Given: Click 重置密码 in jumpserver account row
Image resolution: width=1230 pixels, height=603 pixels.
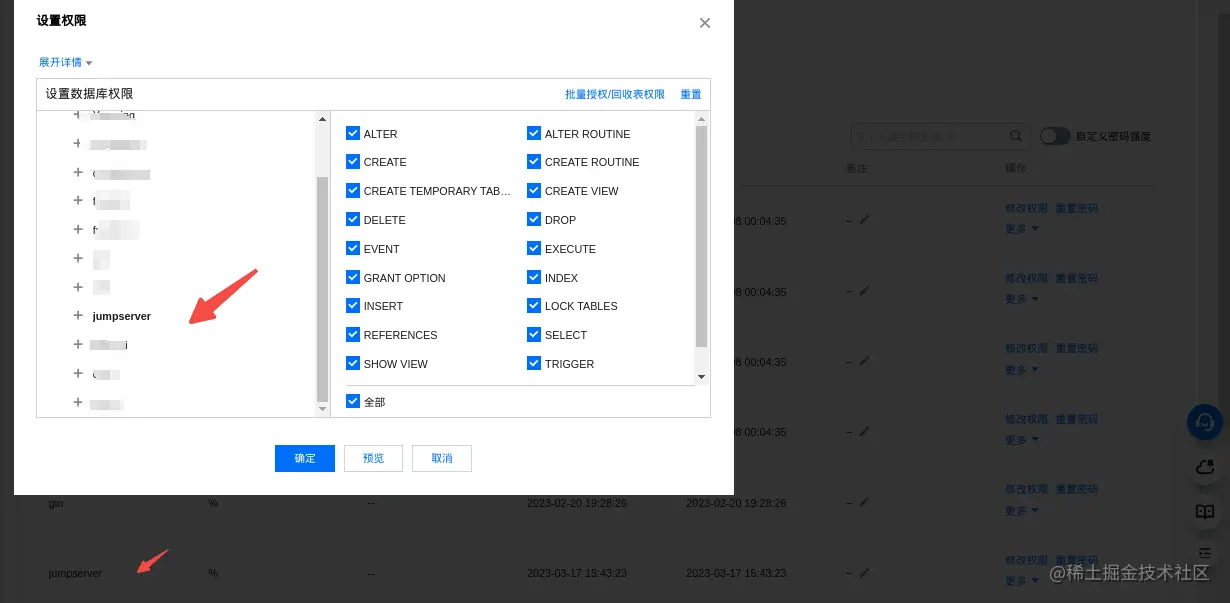Looking at the screenshot, I should [x=1077, y=560].
